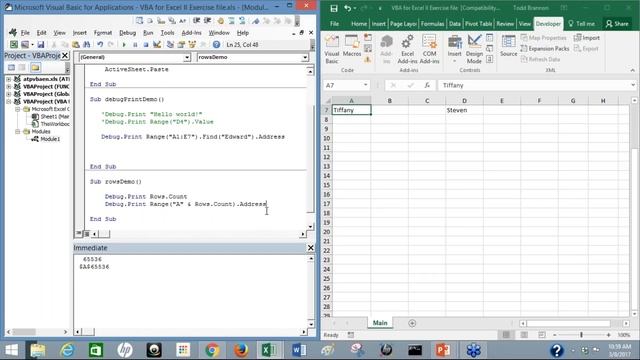The height and width of the screenshot is (360, 640).
Task: Expand atpvbaen.xls project node
Action: click(9, 79)
